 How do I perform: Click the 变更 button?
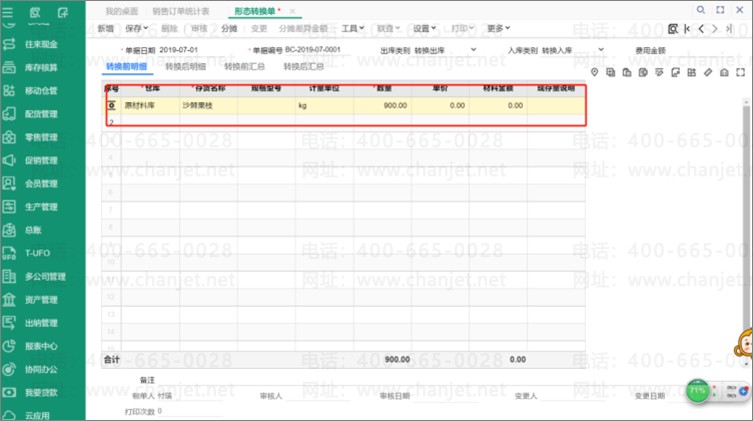point(259,28)
